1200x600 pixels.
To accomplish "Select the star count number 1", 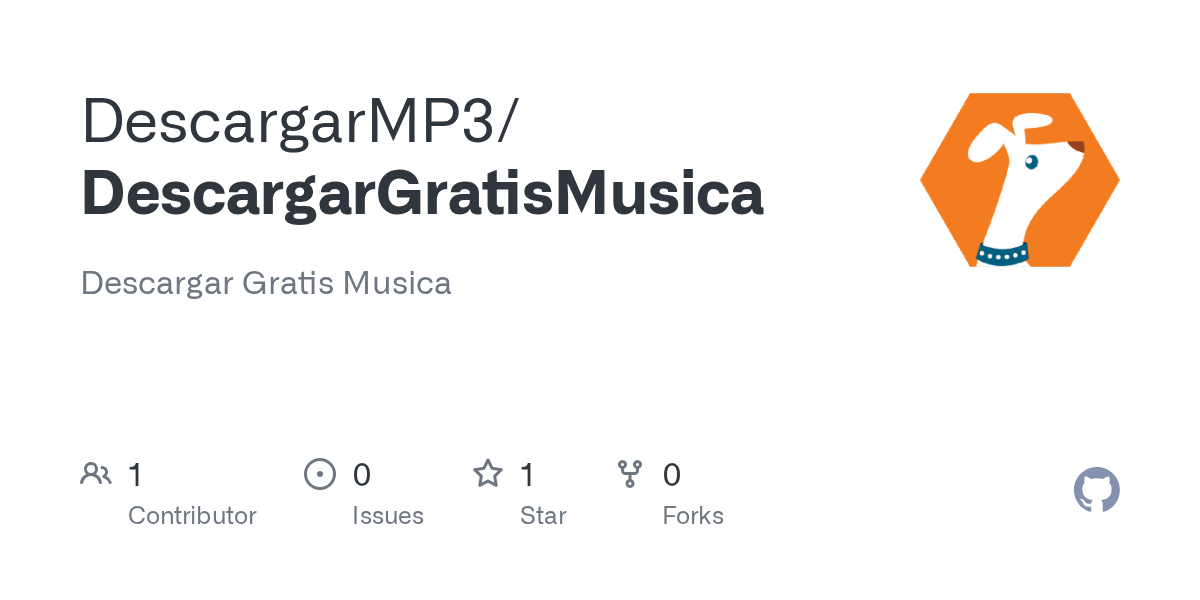I will [527, 474].
